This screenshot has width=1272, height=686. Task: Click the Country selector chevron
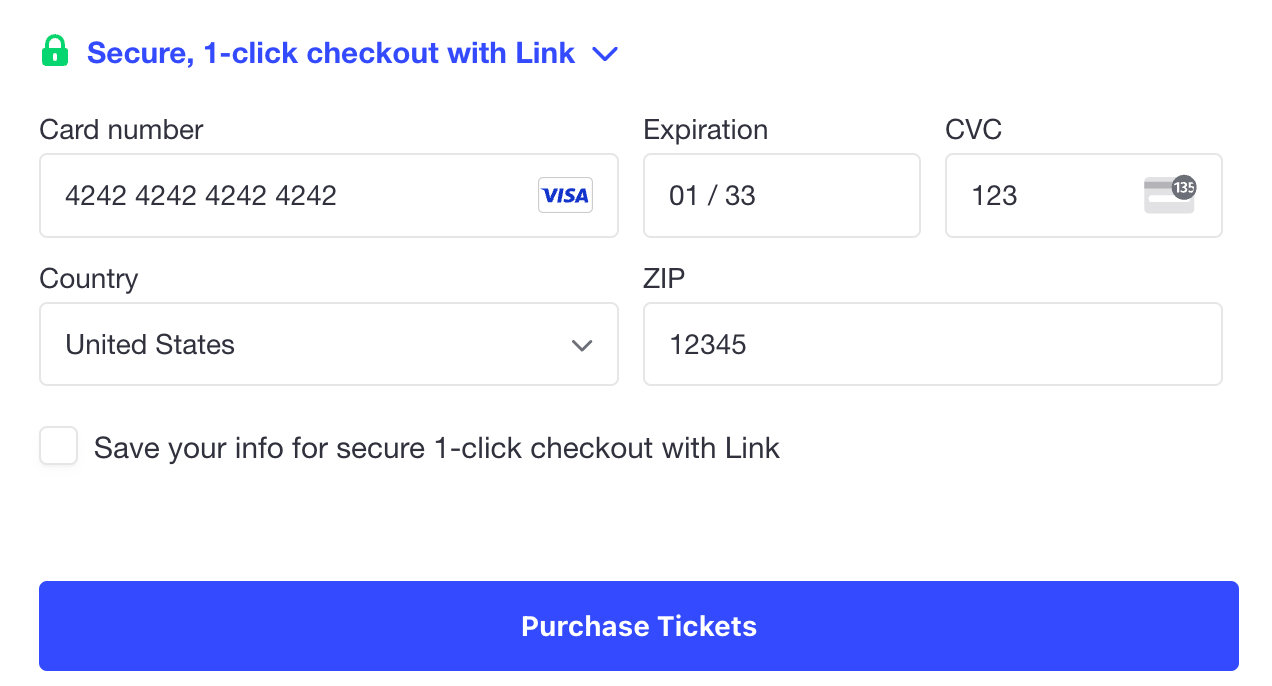coord(582,345)
